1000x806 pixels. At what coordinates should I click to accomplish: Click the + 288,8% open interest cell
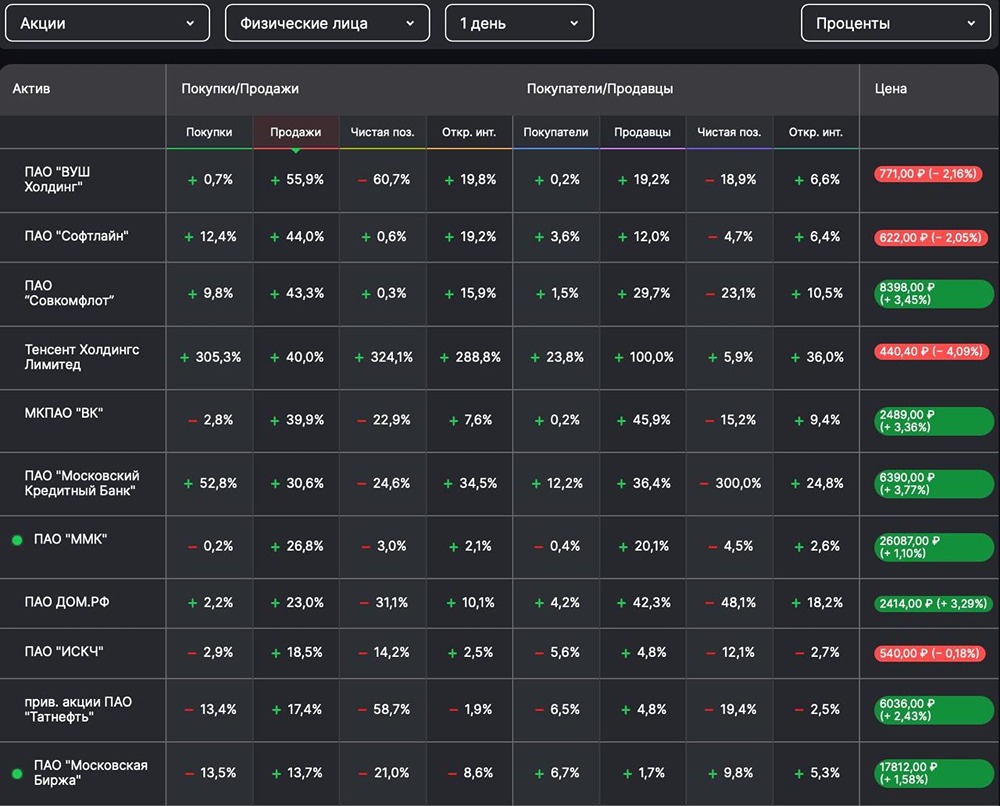[x=470, y=357]
